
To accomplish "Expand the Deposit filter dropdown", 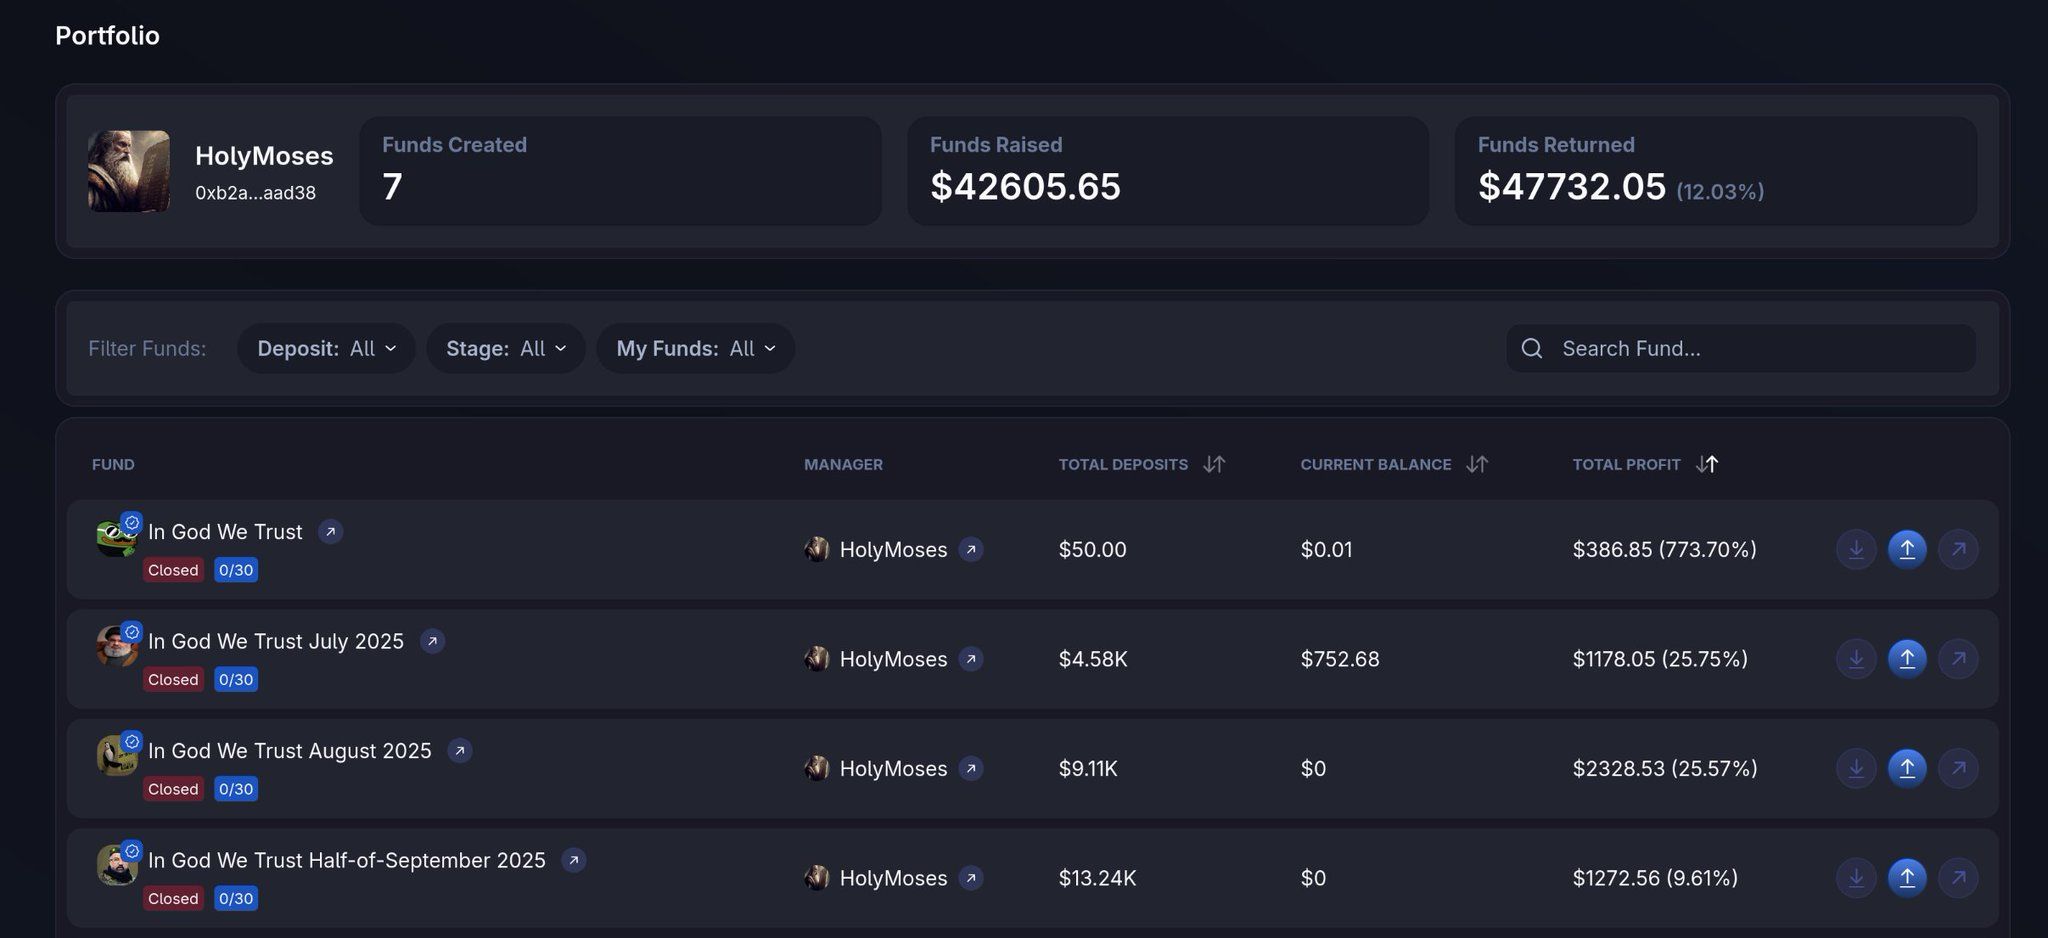I will click(x=326, y=348).
